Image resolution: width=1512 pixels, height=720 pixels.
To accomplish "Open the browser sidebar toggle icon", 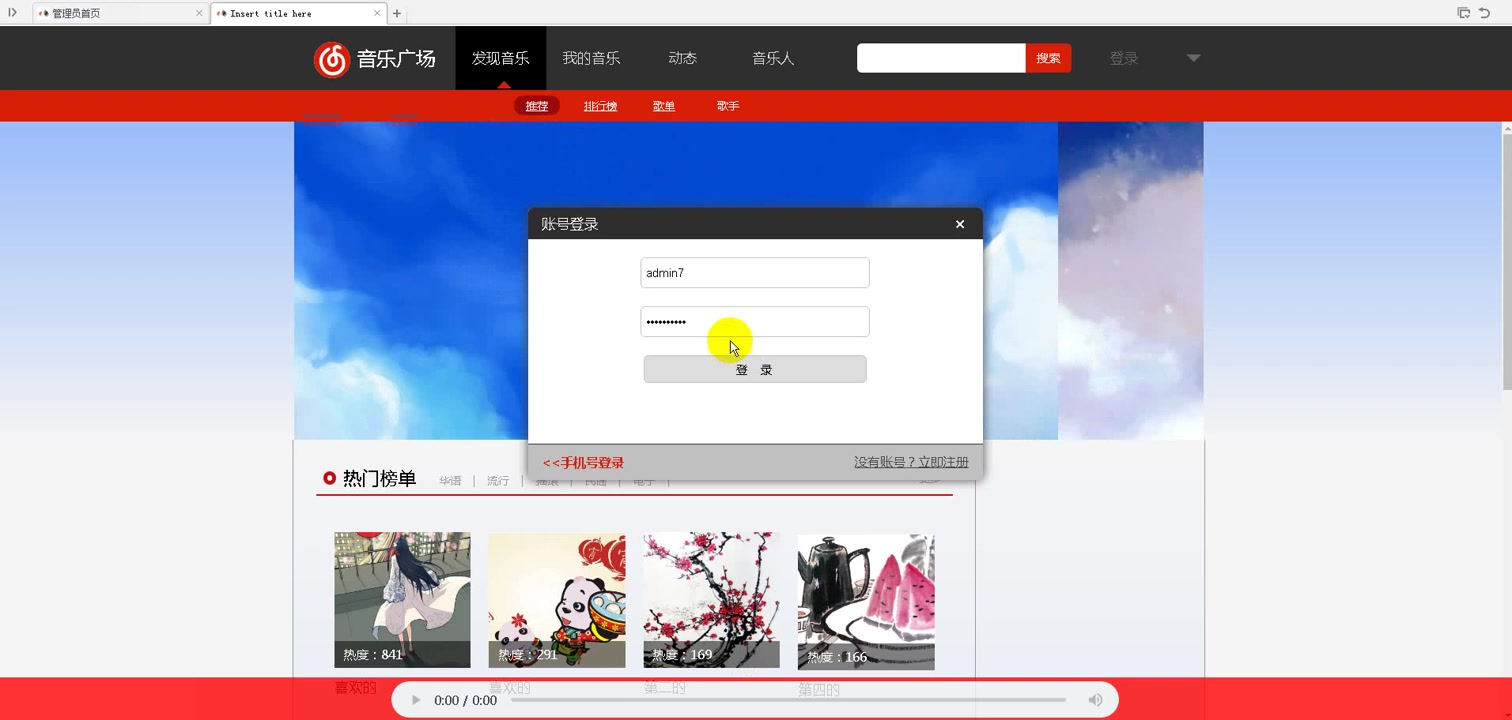I will 13,13.
